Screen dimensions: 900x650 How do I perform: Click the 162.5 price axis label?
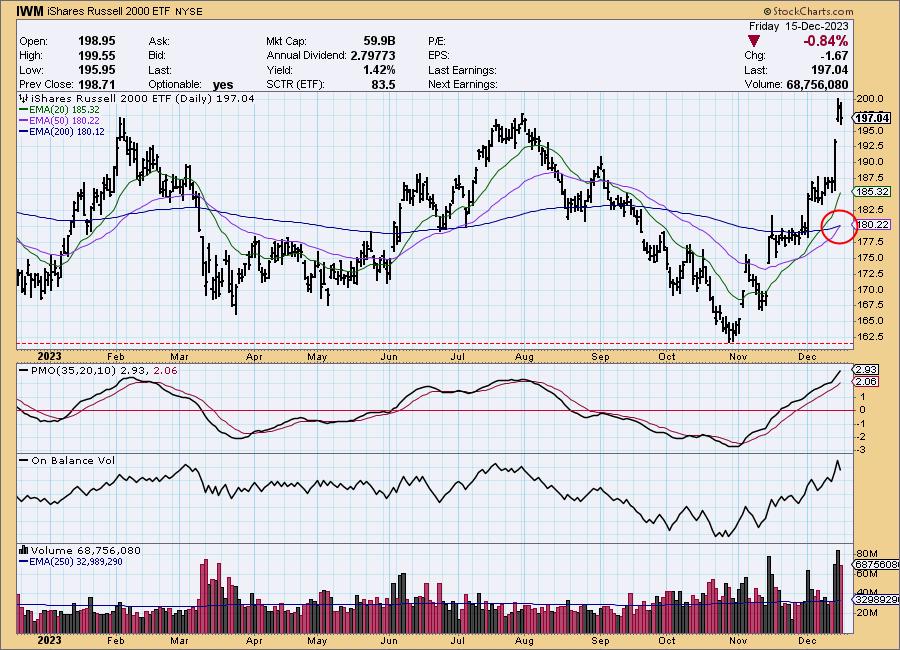(x=870, y=336)
